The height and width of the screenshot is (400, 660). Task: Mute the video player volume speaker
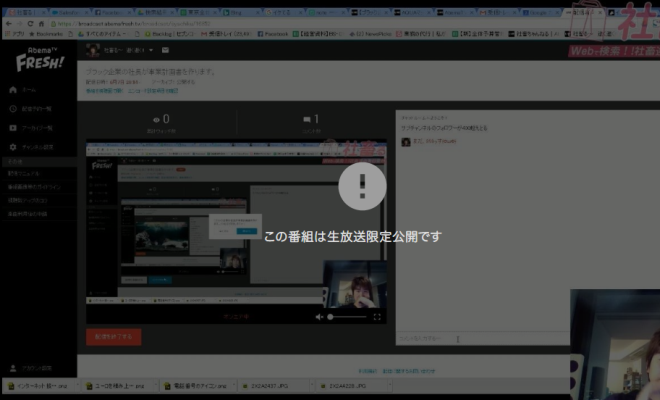pos(320,316)
